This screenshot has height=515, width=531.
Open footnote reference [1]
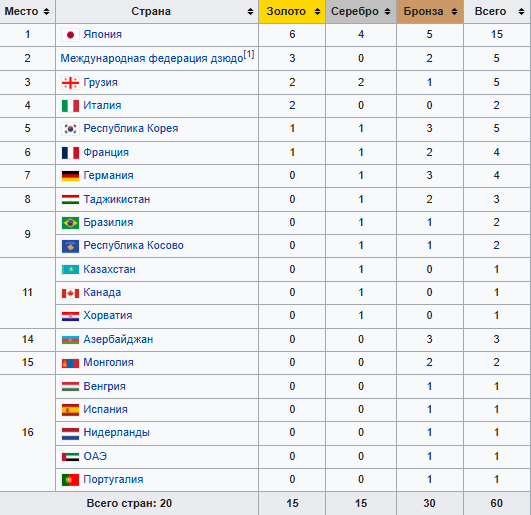[249, 54]
